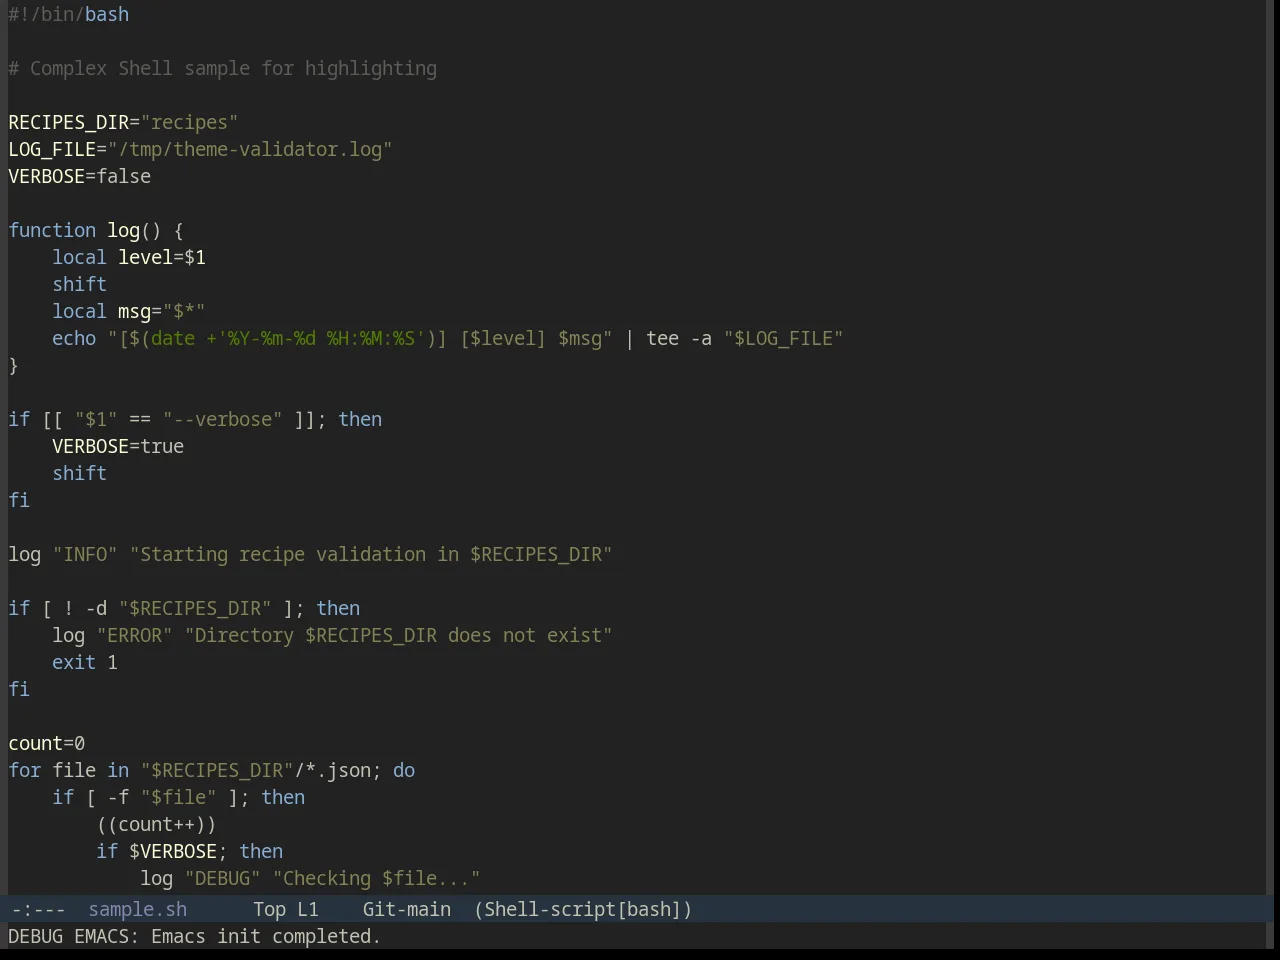The image size is (1280, 960).
Task: Click the string "/tmp/theme-validator.log"
Action: 250,149
